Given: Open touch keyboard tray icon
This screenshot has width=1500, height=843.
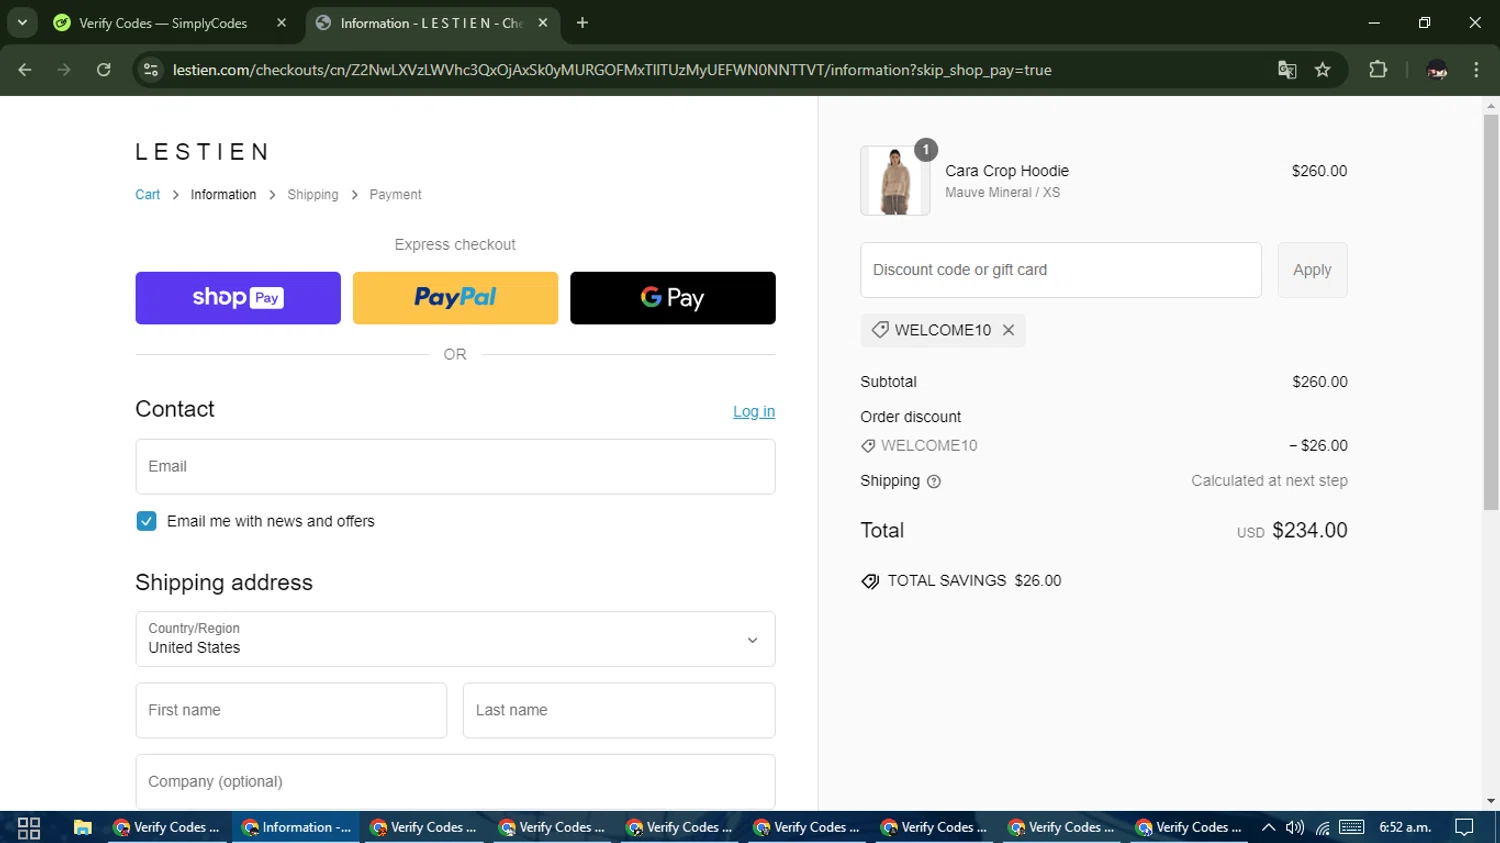Looking at the screenshot, I should point(1352,828).
